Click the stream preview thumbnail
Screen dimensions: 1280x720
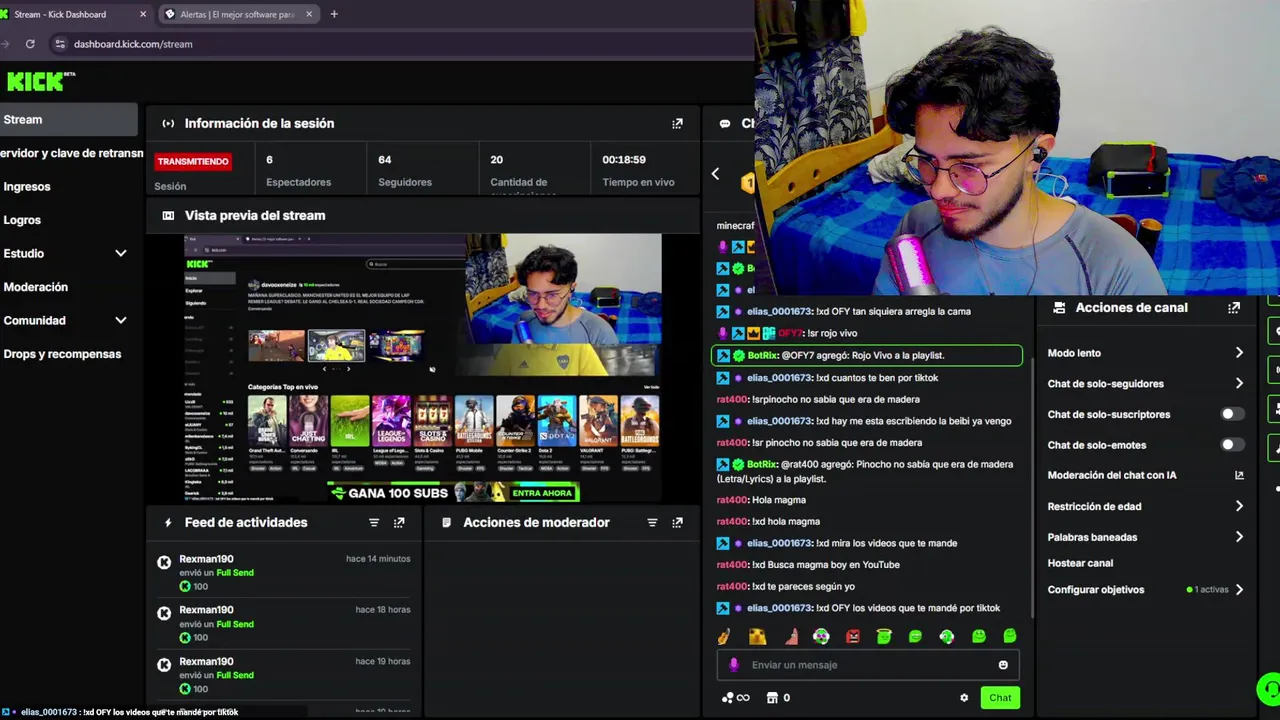pos(422,368)
